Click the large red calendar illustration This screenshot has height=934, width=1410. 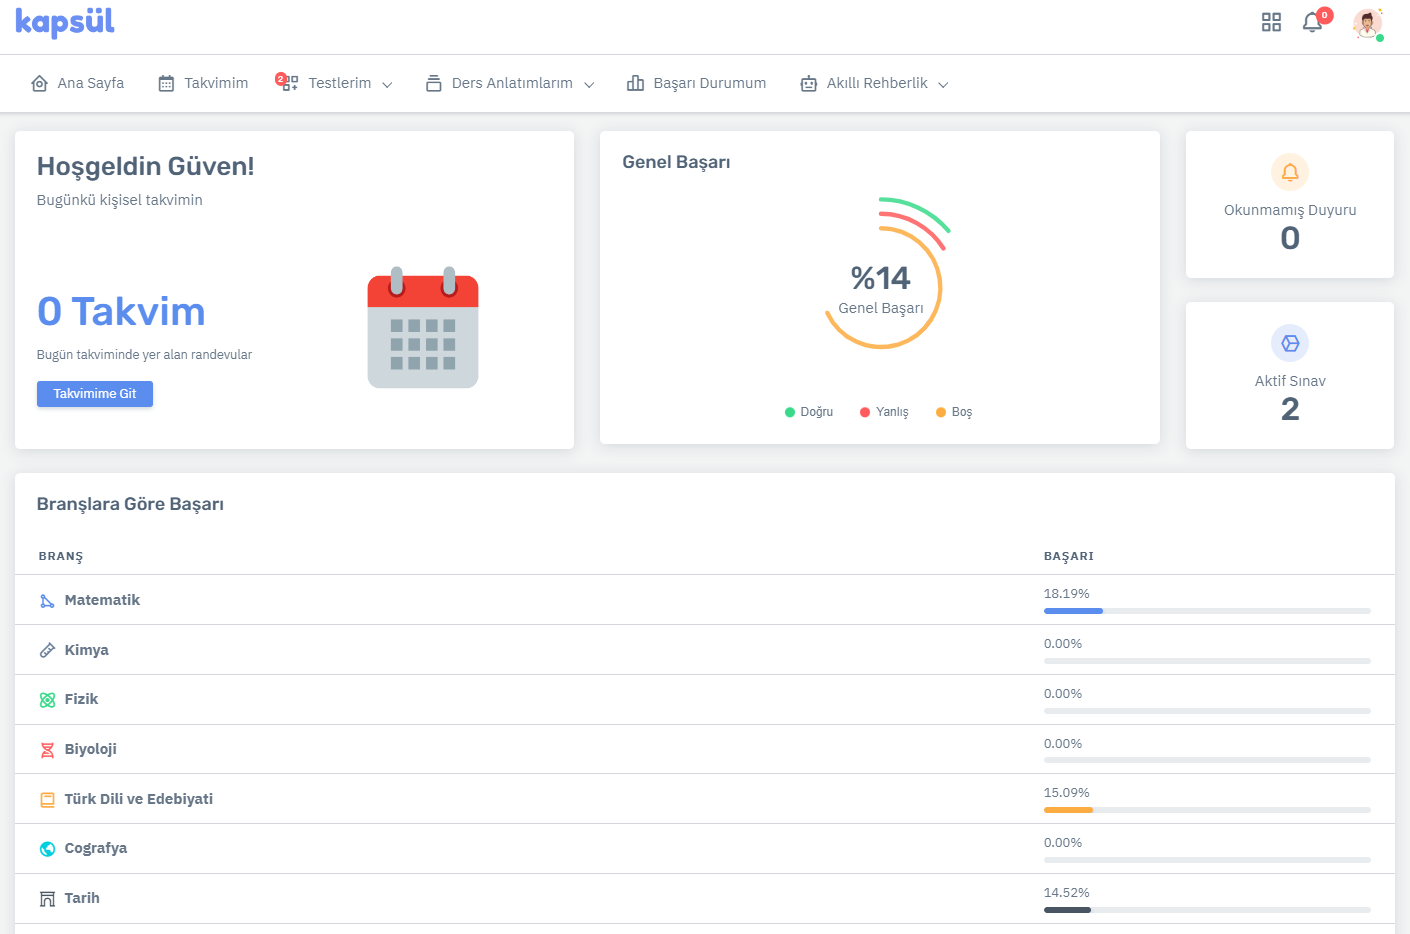pyautogui.click(x=423, y=327)
